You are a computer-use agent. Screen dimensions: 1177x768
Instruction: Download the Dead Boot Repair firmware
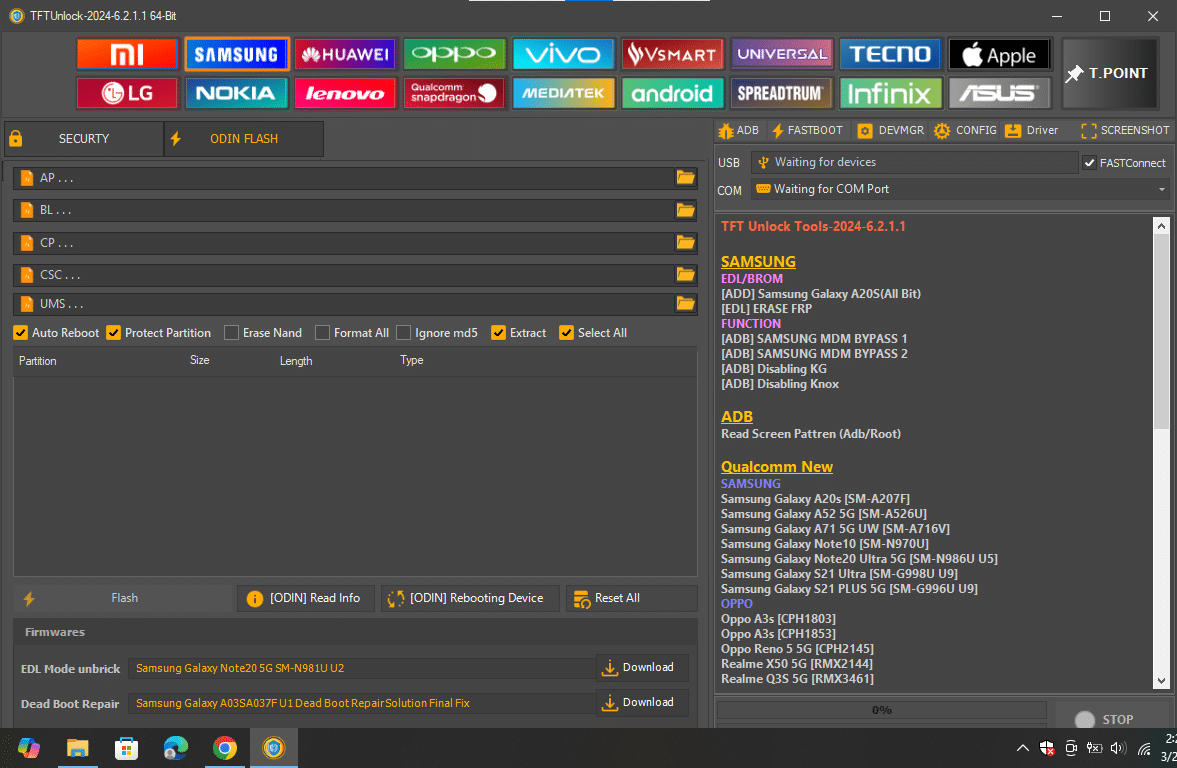641,702
